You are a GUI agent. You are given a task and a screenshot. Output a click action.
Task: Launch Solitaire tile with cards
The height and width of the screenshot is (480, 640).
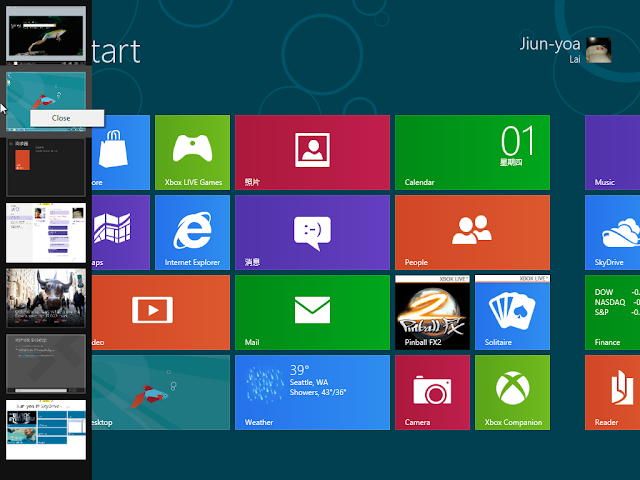(512, 312)
